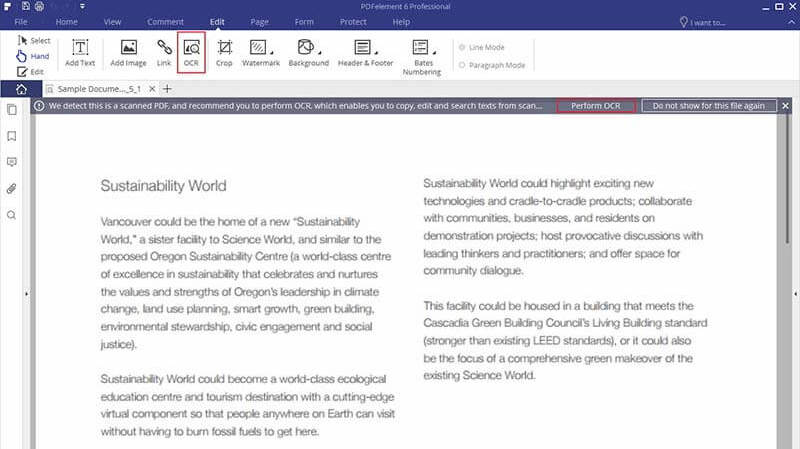Viewport: 800px width, 449px height.
Task: Switch to the Page ribbon tab
Action: pos(259,22)
